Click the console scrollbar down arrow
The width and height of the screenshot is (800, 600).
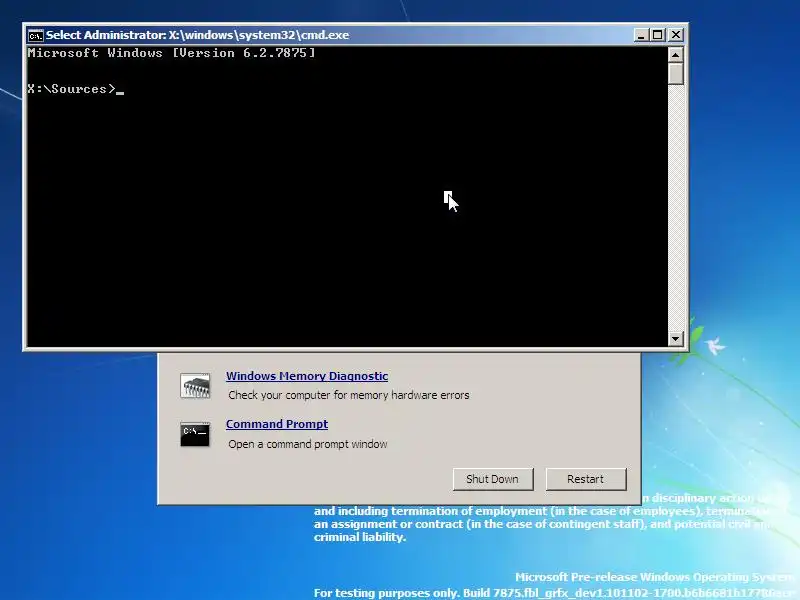click(676, 338)
